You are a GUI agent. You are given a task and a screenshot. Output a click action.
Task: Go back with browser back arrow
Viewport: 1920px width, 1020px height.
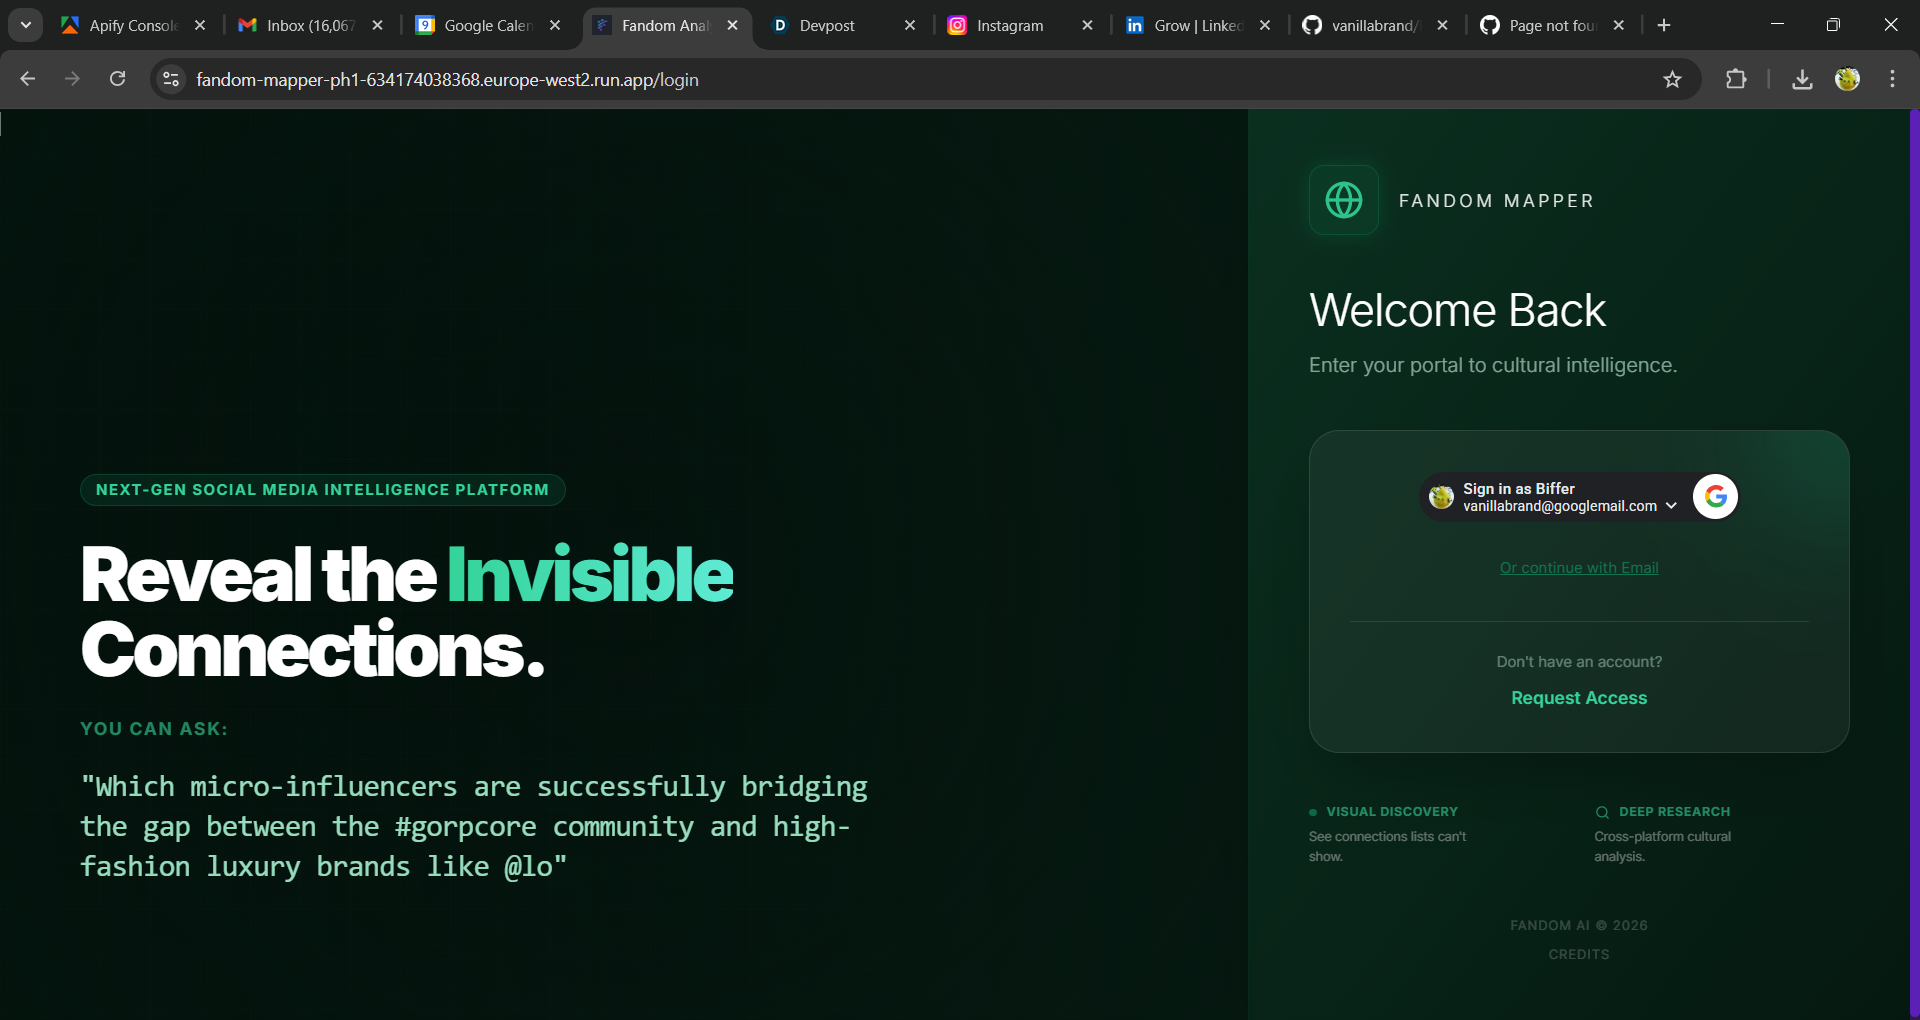(x=28, y=79)
